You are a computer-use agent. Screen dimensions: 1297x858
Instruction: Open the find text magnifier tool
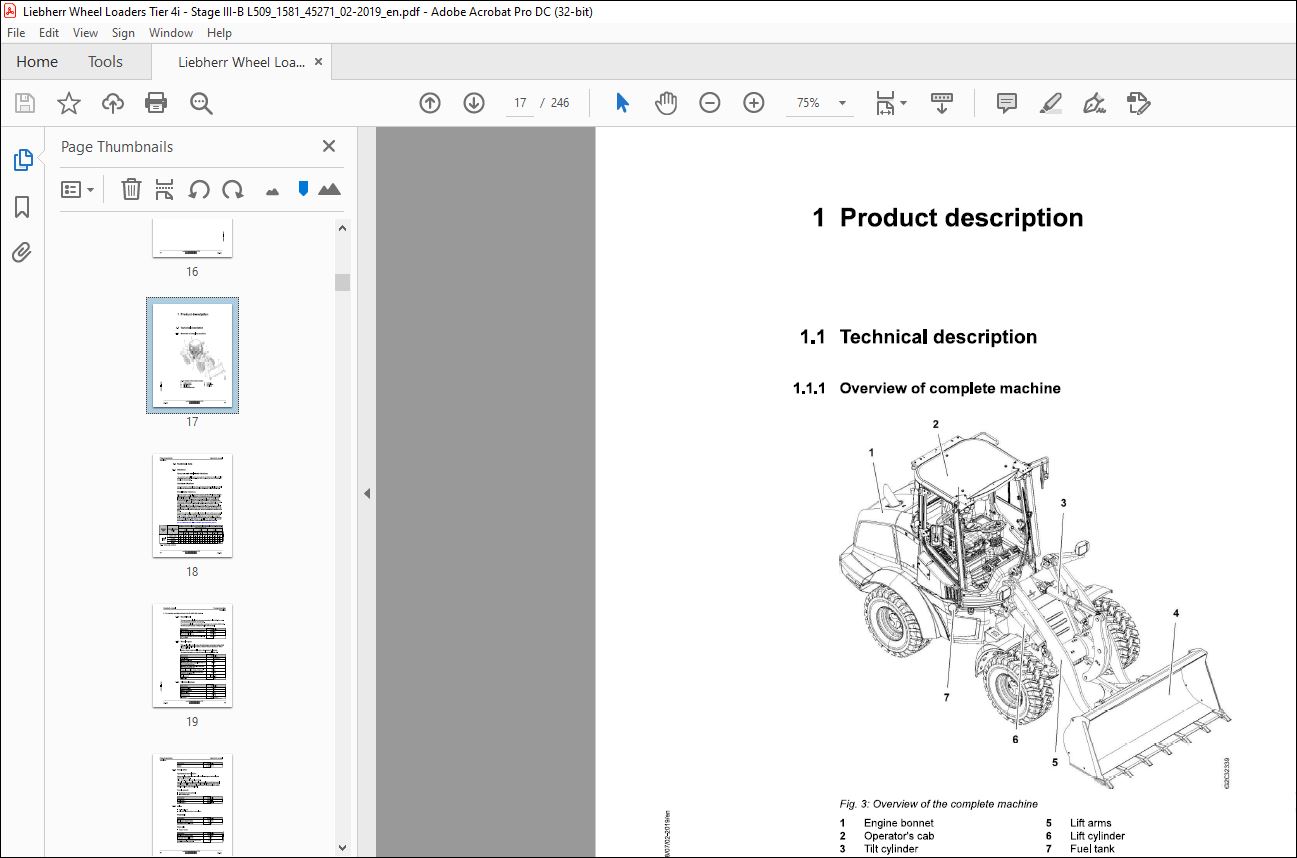pyautogui.click(x=201, y=103)
